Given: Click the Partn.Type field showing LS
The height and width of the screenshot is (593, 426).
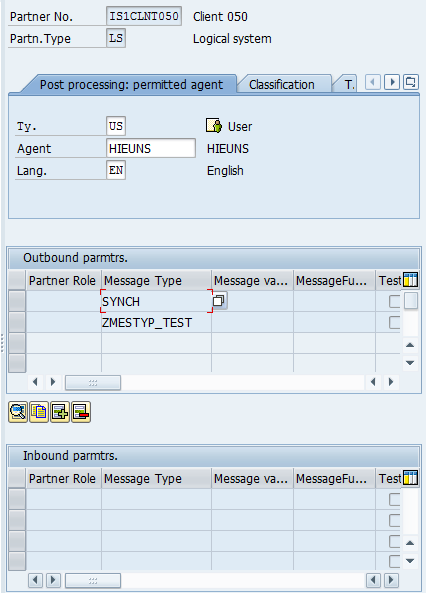Looking at the screenshot, I should (116, 38).
